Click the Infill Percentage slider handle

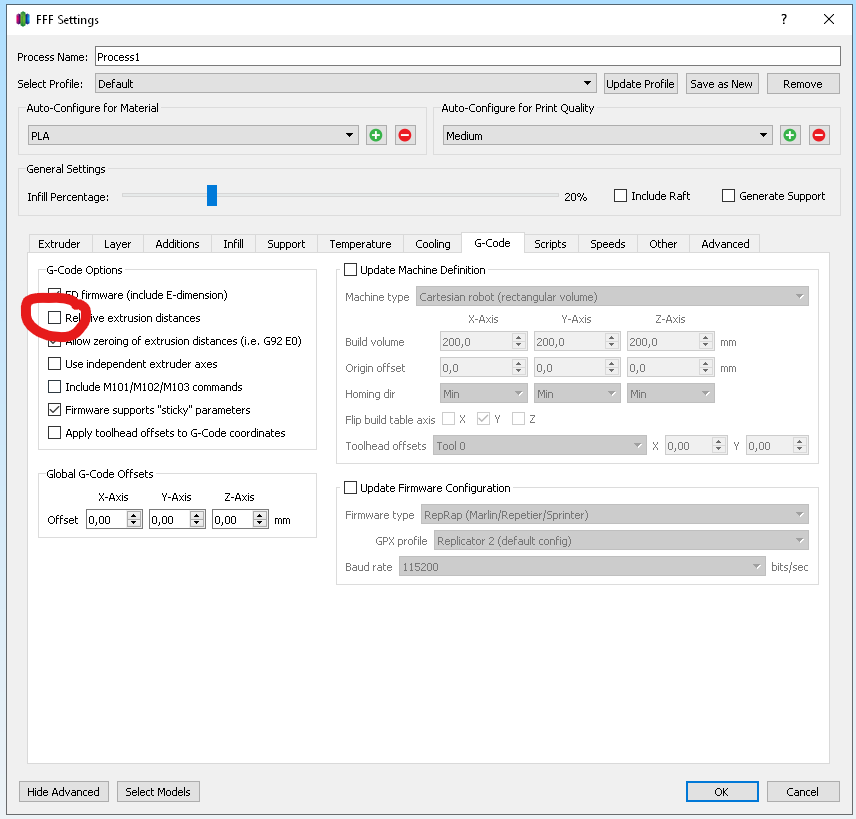pyautogui.click(x=212, y=195)
